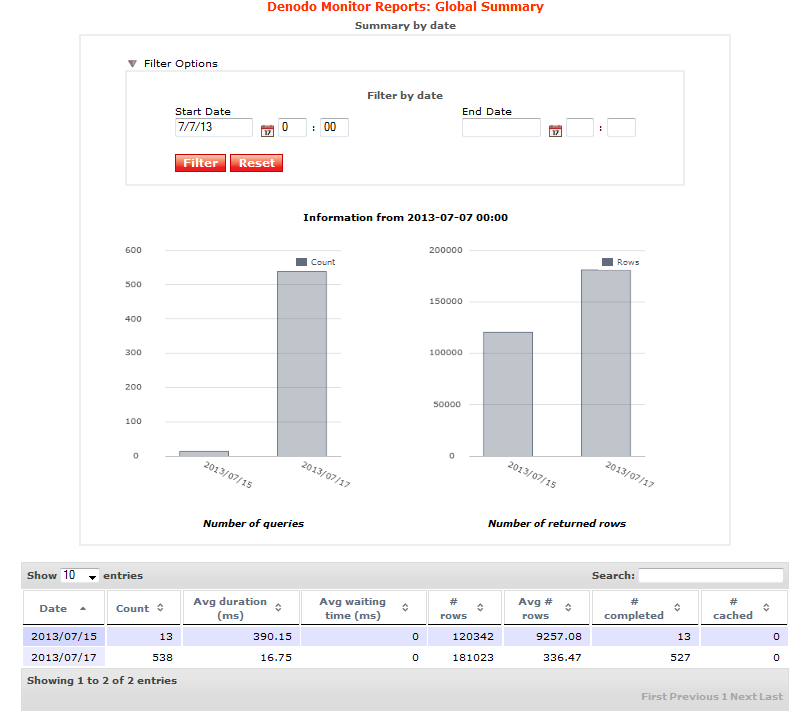
Task: Click the 2013/07/17 bar in returned rows chart
Action: tap(606, 363)
